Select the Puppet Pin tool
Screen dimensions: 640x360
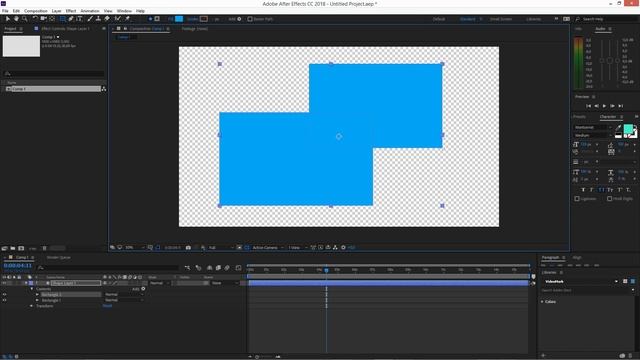coord(127,19)
